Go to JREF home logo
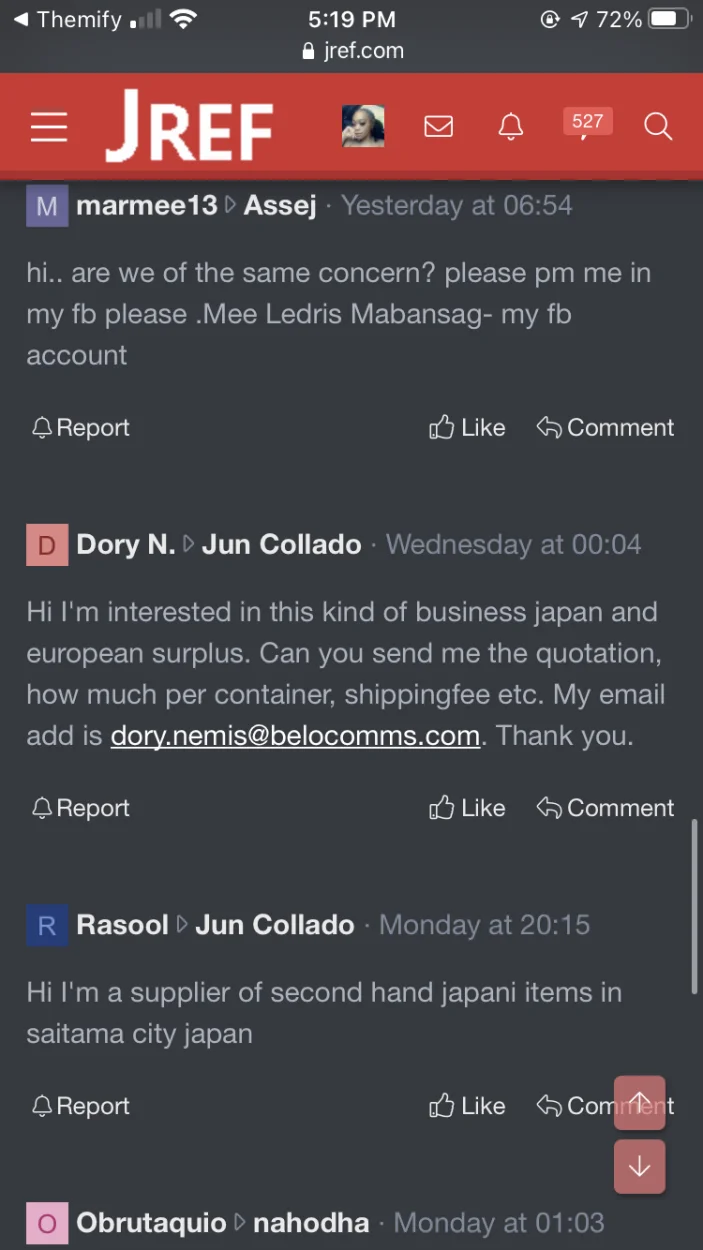Screen dimensions: 703x1250 (x=190, y=126)
